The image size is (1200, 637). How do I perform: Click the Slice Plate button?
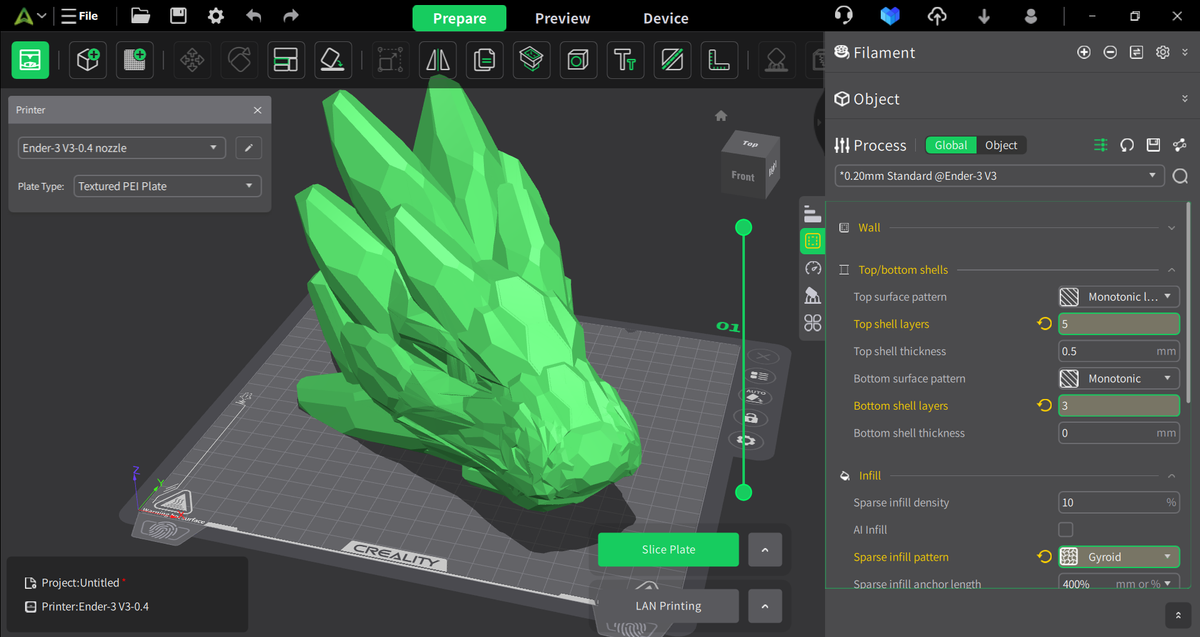click(x=668, y=549)
